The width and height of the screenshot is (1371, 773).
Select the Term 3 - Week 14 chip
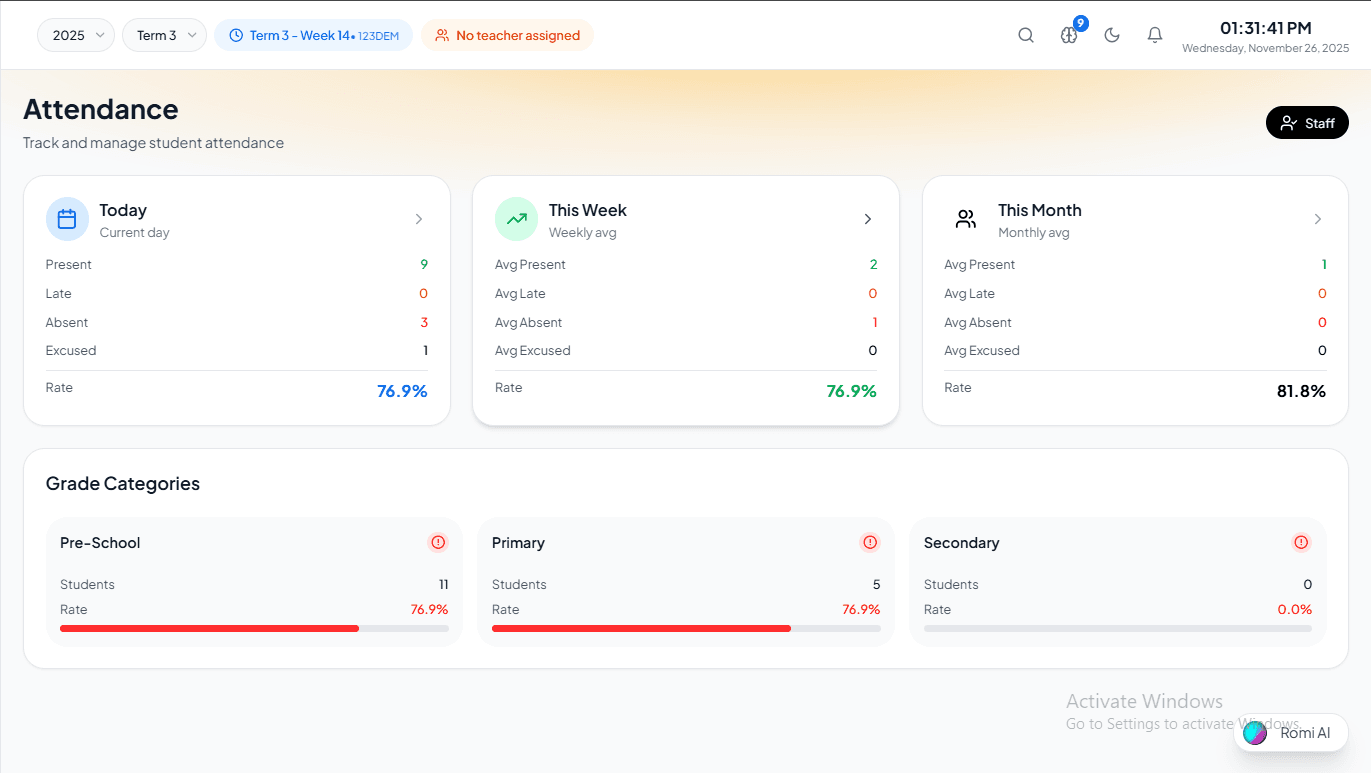click(313, 34)
